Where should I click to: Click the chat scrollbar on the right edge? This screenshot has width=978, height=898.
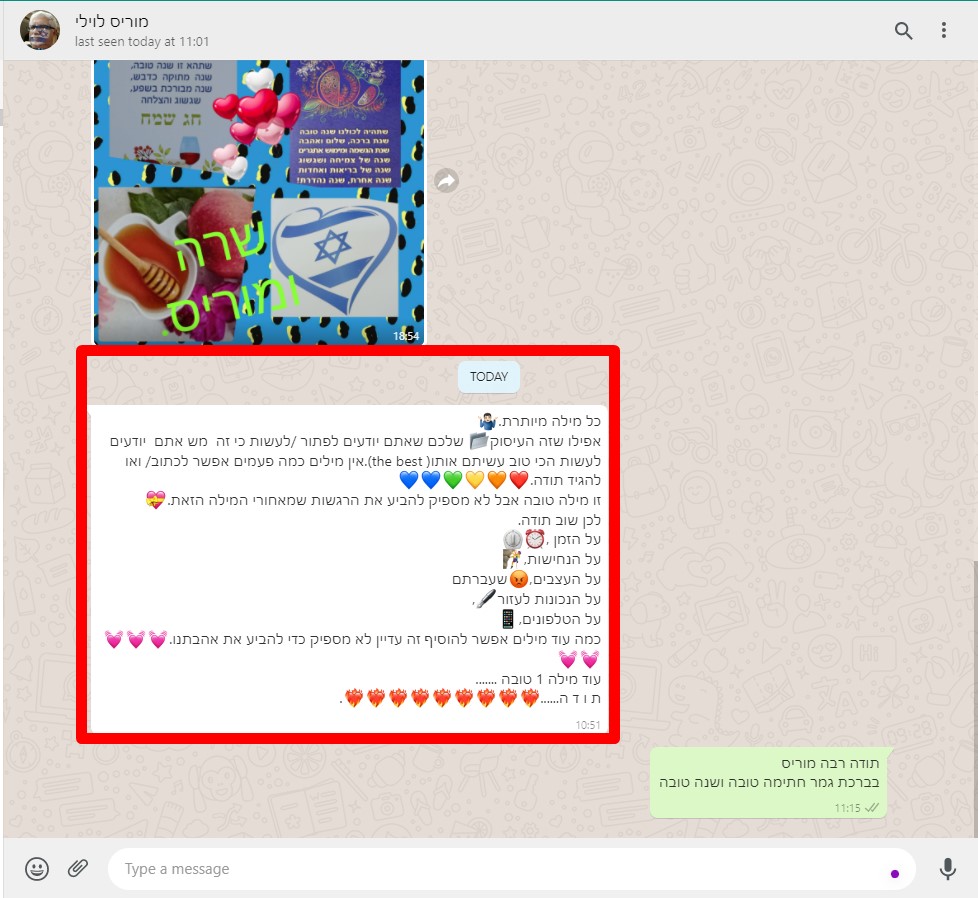[974, 697]
